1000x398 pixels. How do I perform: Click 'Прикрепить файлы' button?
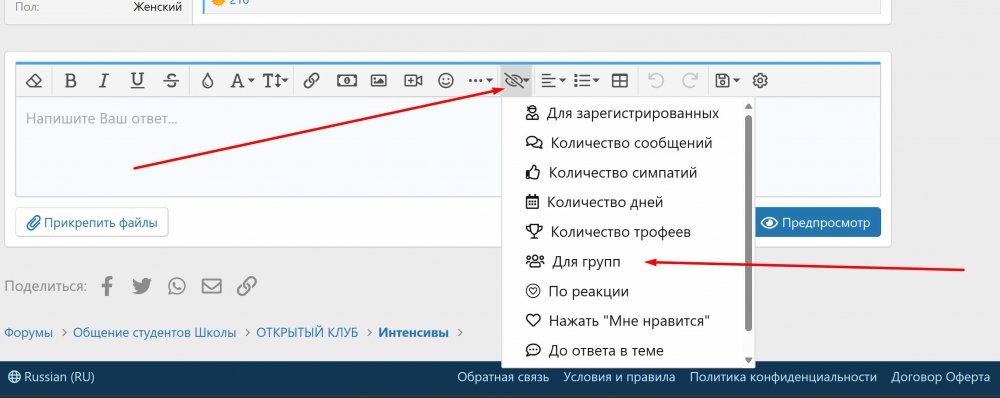click(x=92, y=223)
